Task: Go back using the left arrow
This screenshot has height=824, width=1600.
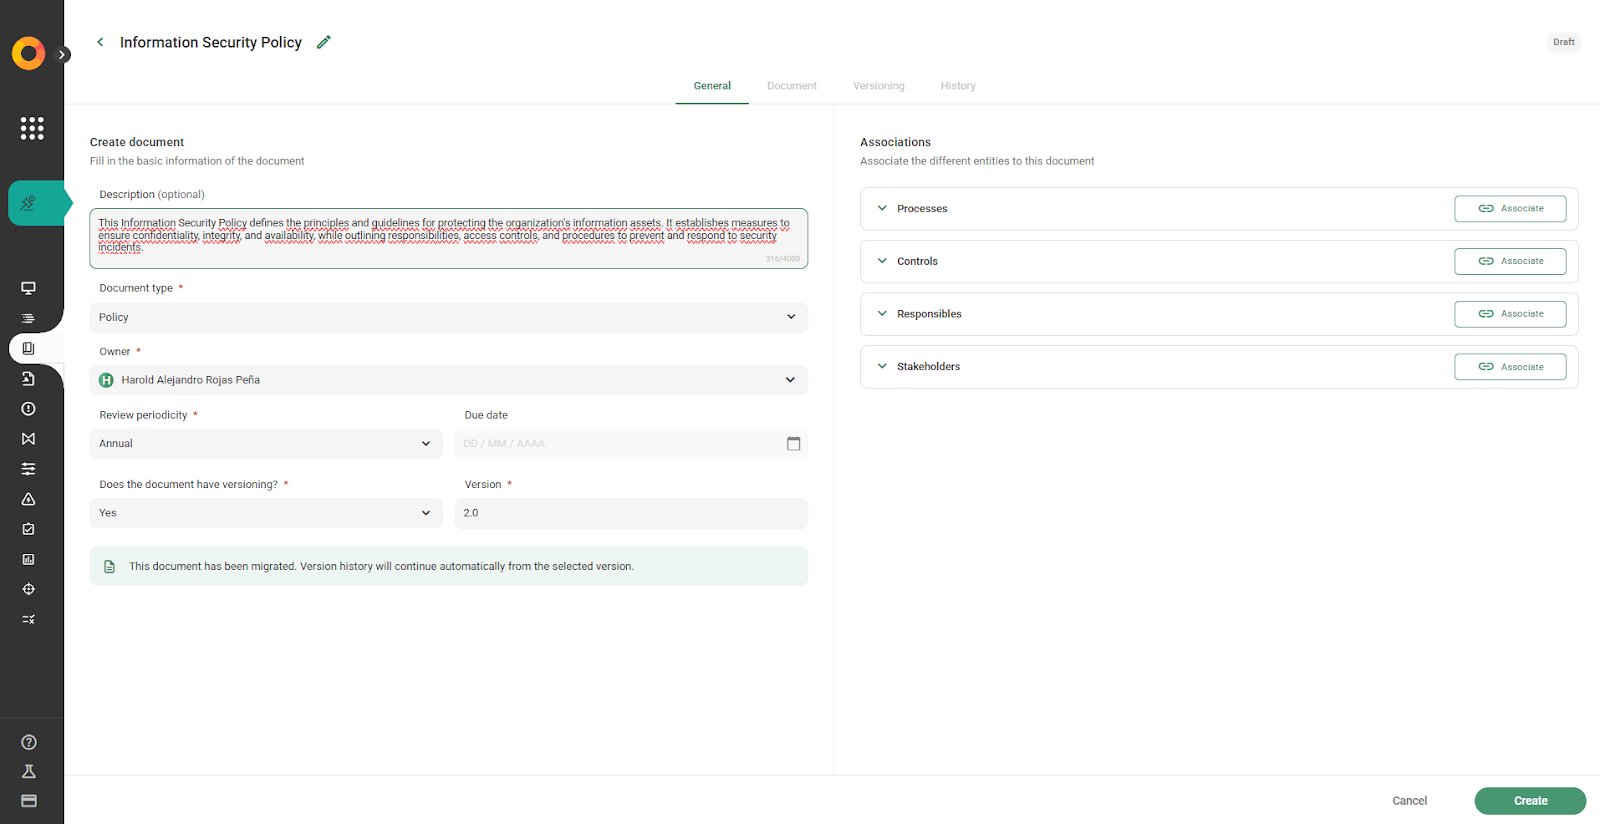Action: [100, 42]
